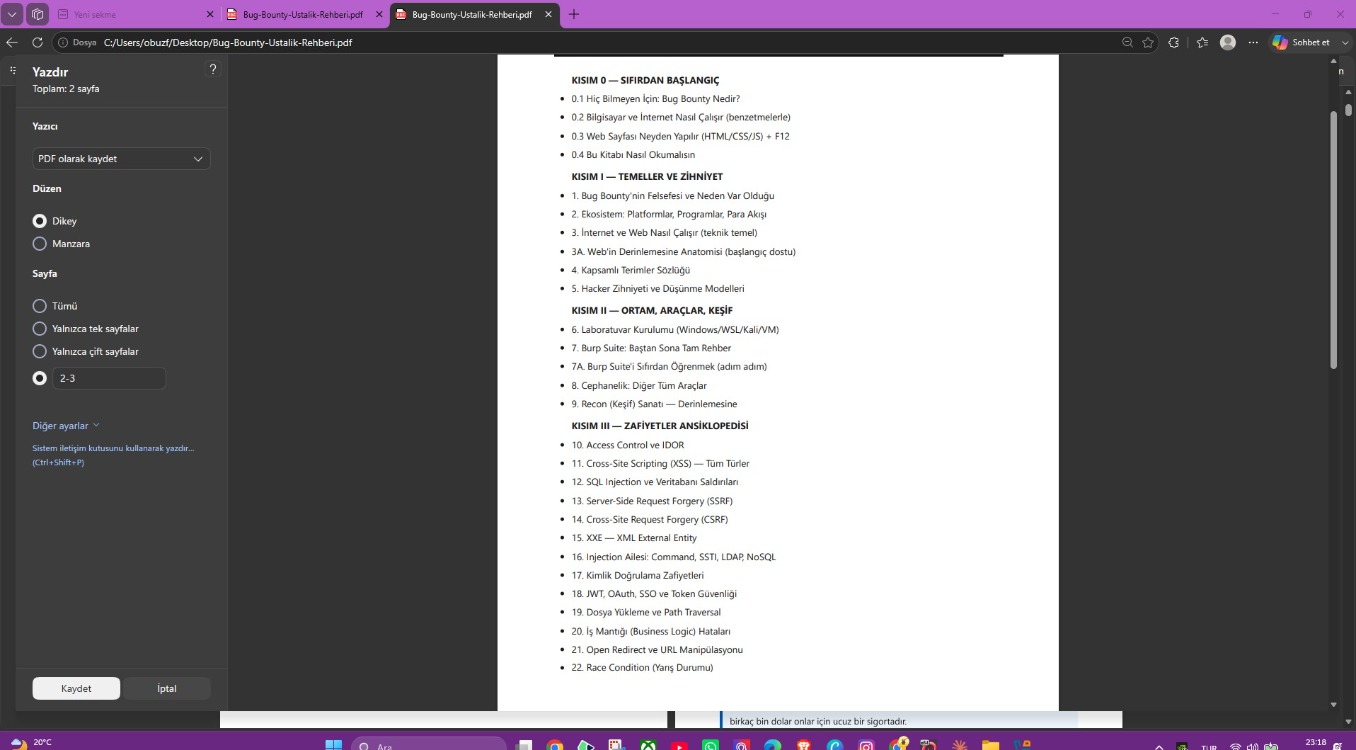Open the 20°C weather widget

[30, 743]
